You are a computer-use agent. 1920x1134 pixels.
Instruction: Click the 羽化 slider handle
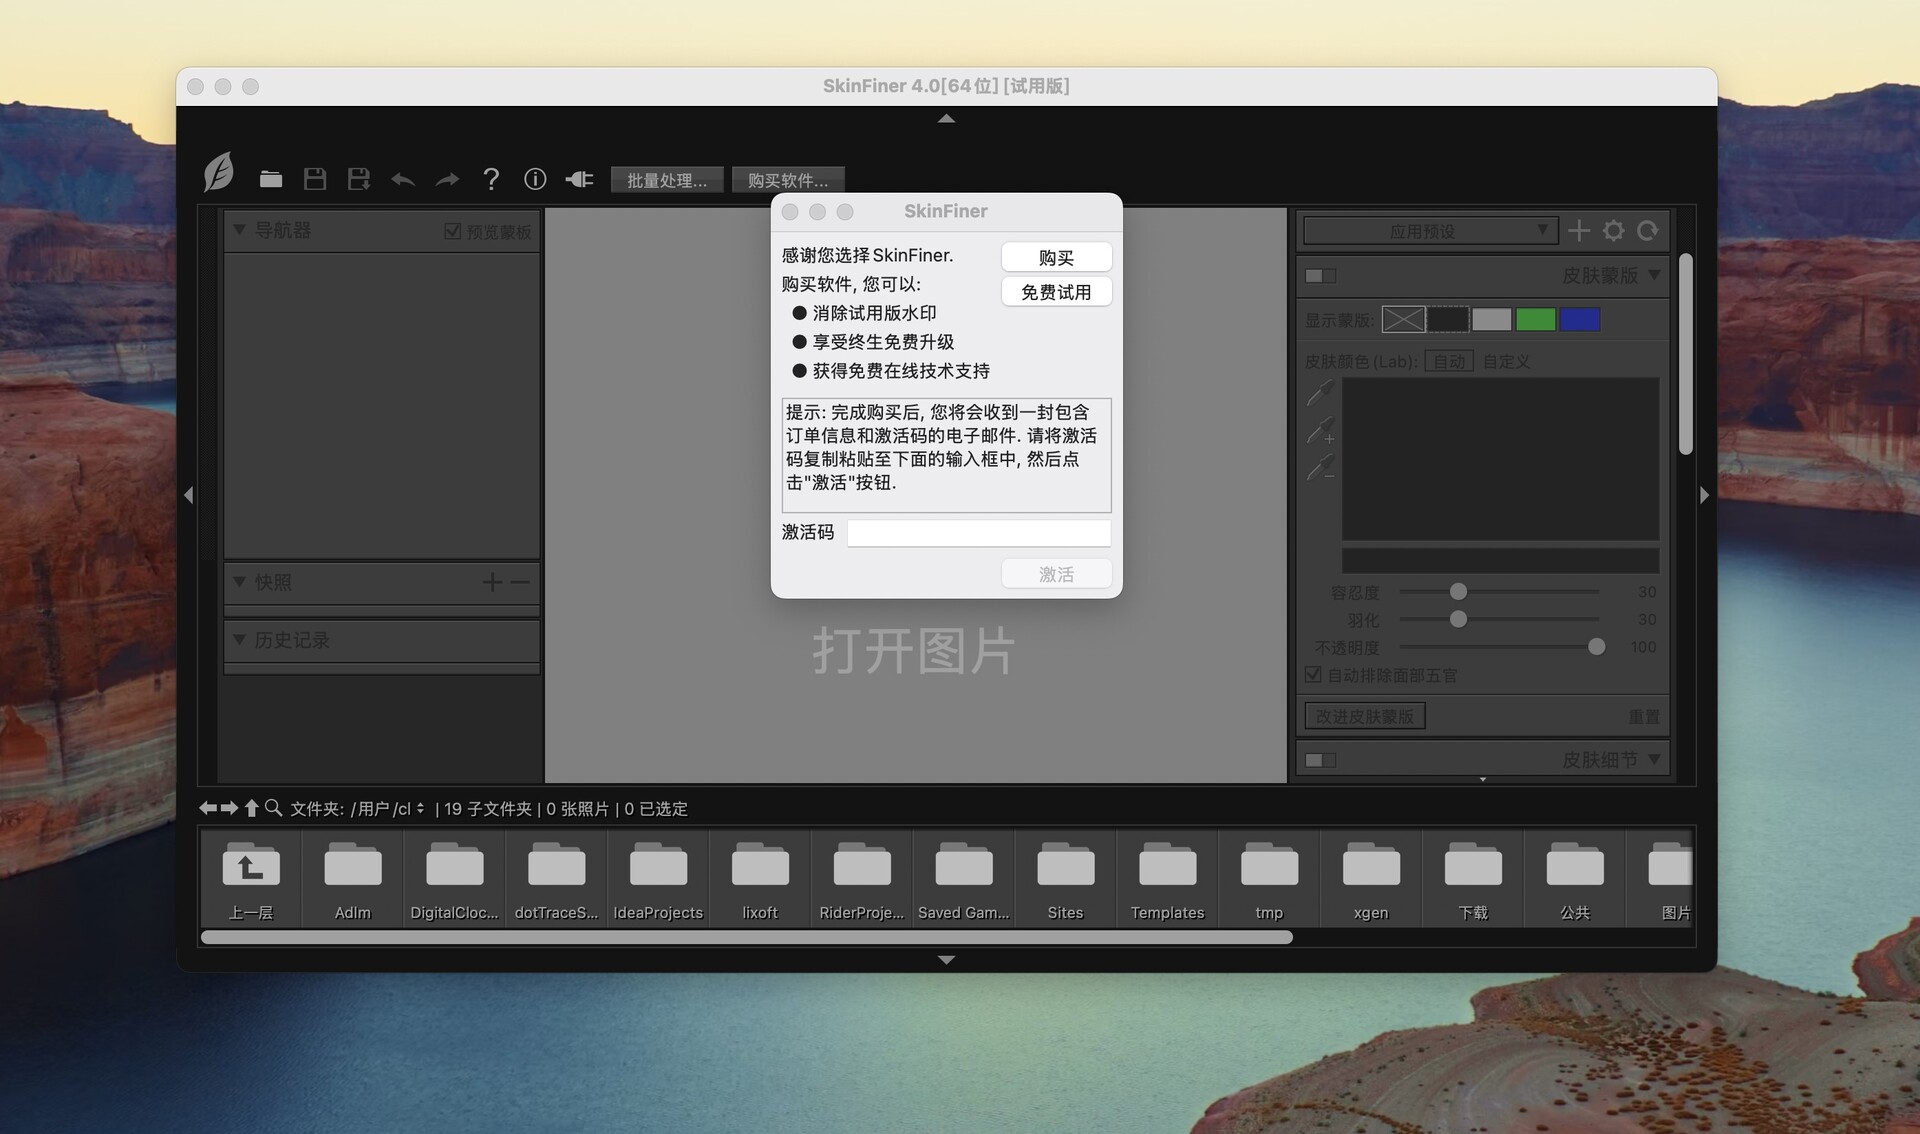click(x=1458, y=619)
